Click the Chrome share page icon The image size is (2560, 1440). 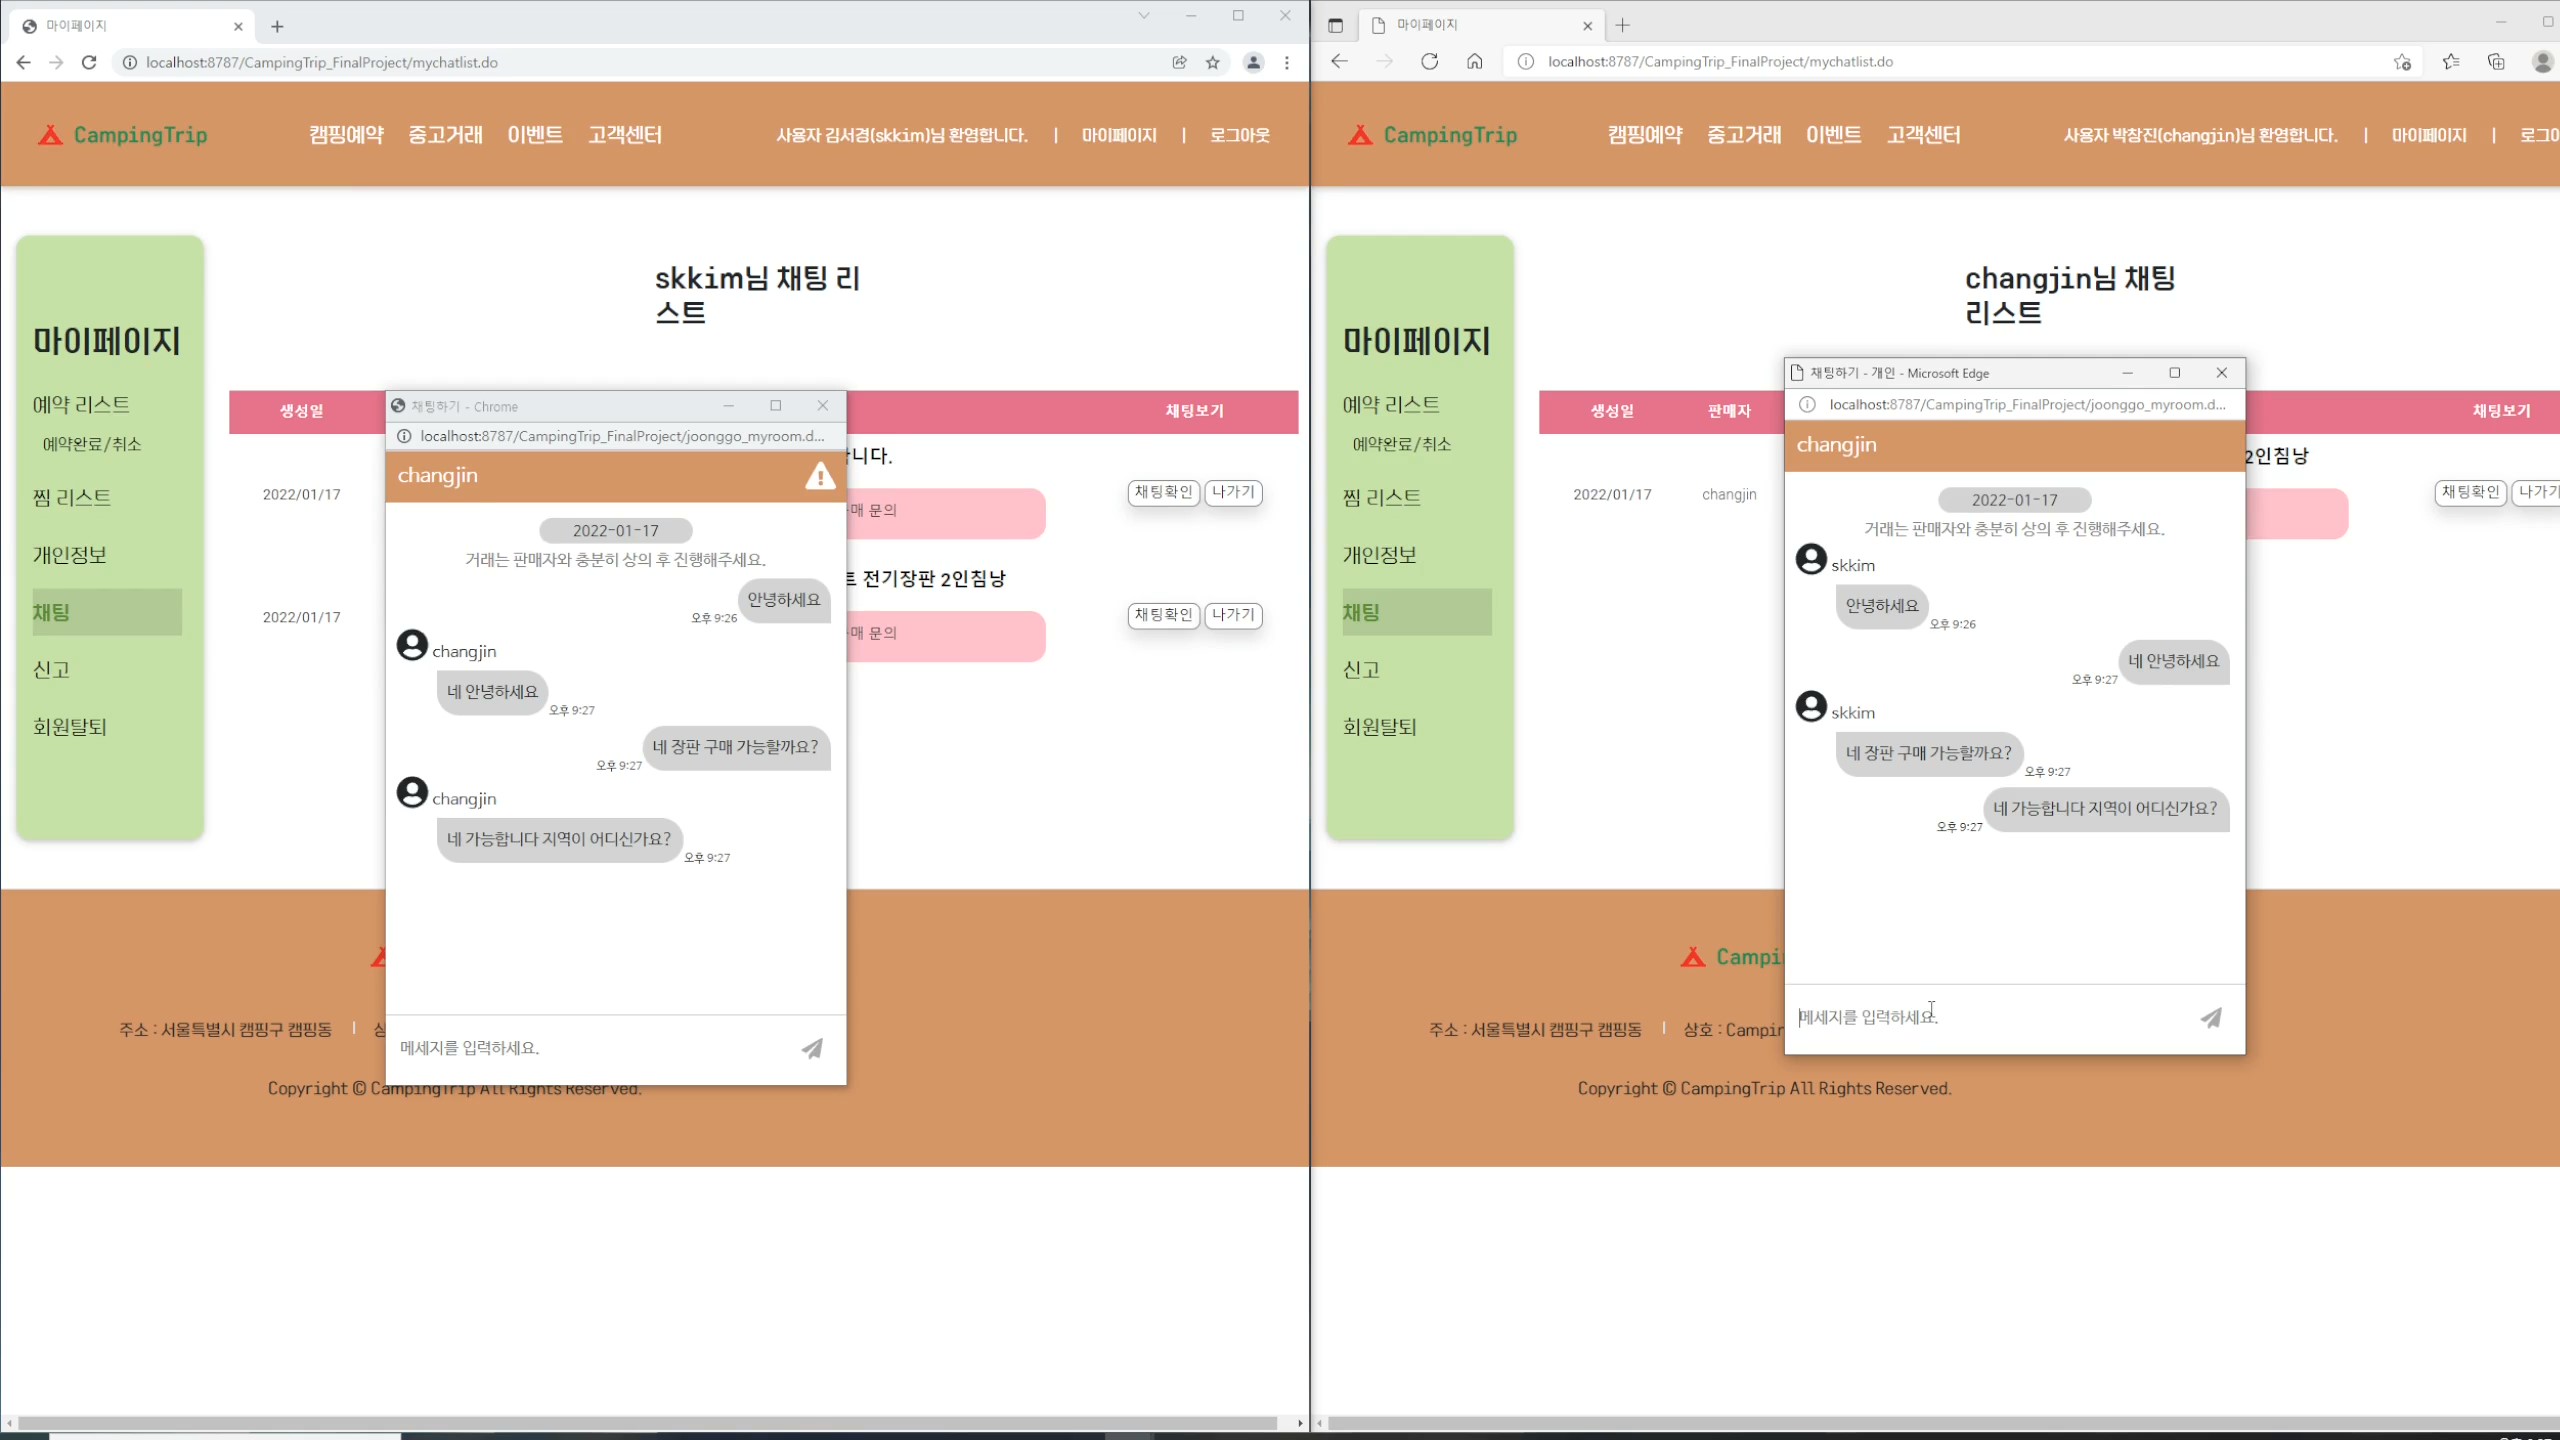pyautogui.click(x=1180, y=62)
